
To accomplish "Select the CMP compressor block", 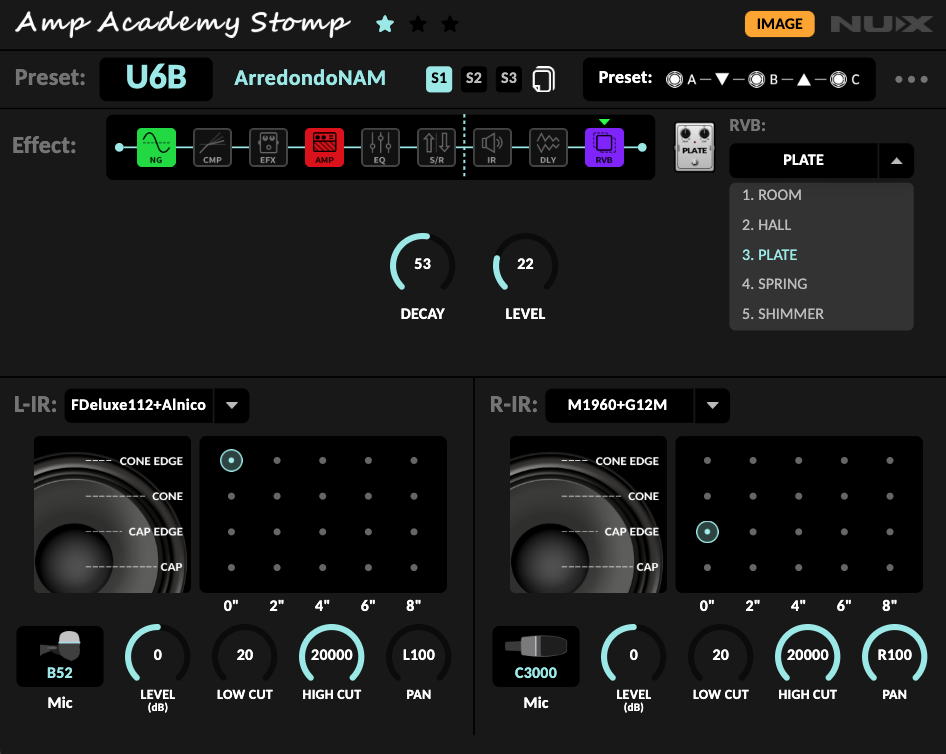I will click(212, 147).
